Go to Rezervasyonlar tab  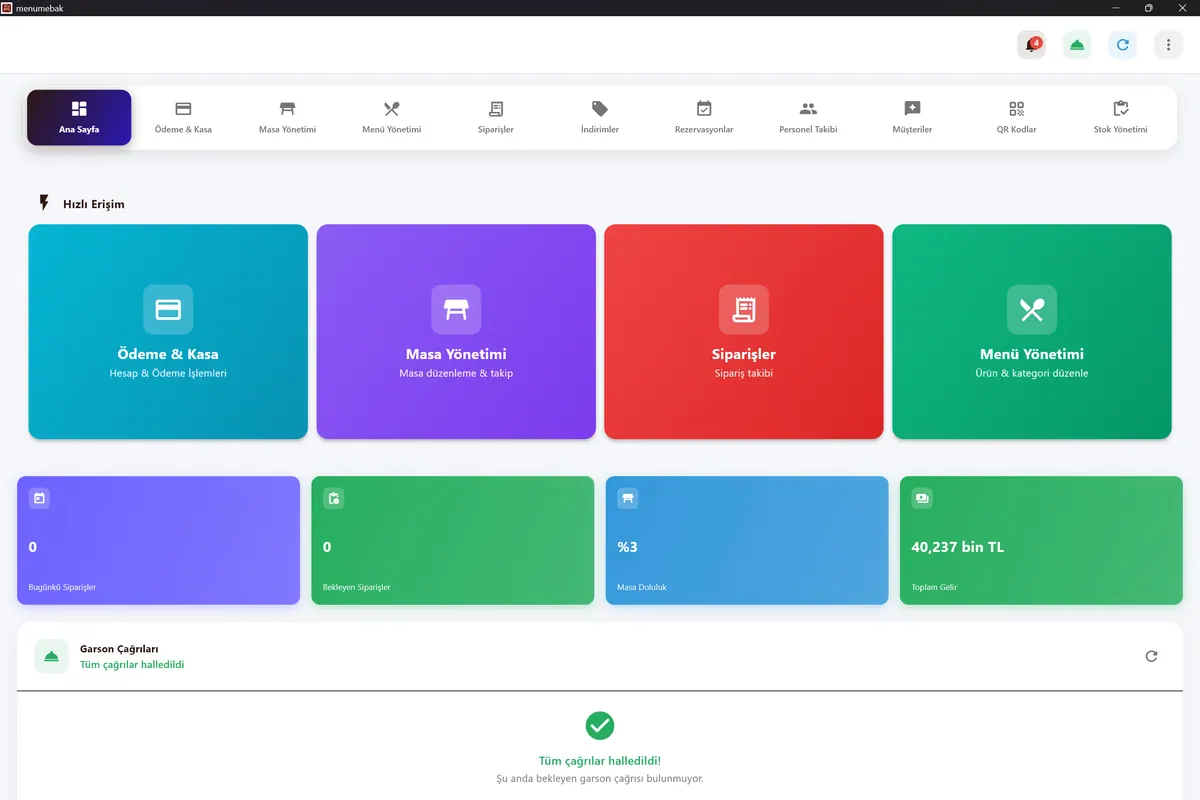point(704,118)
